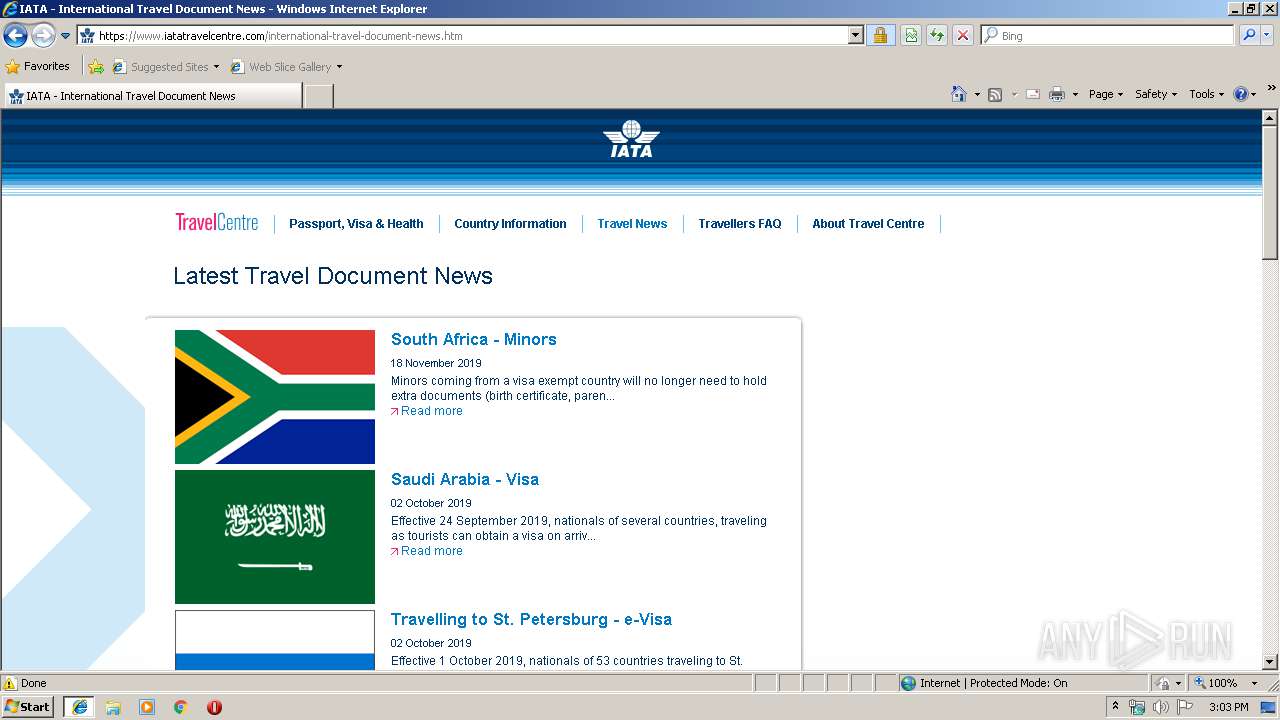Open the Tools menu
1280x720 pixels.
click(x=1206, y=94)
